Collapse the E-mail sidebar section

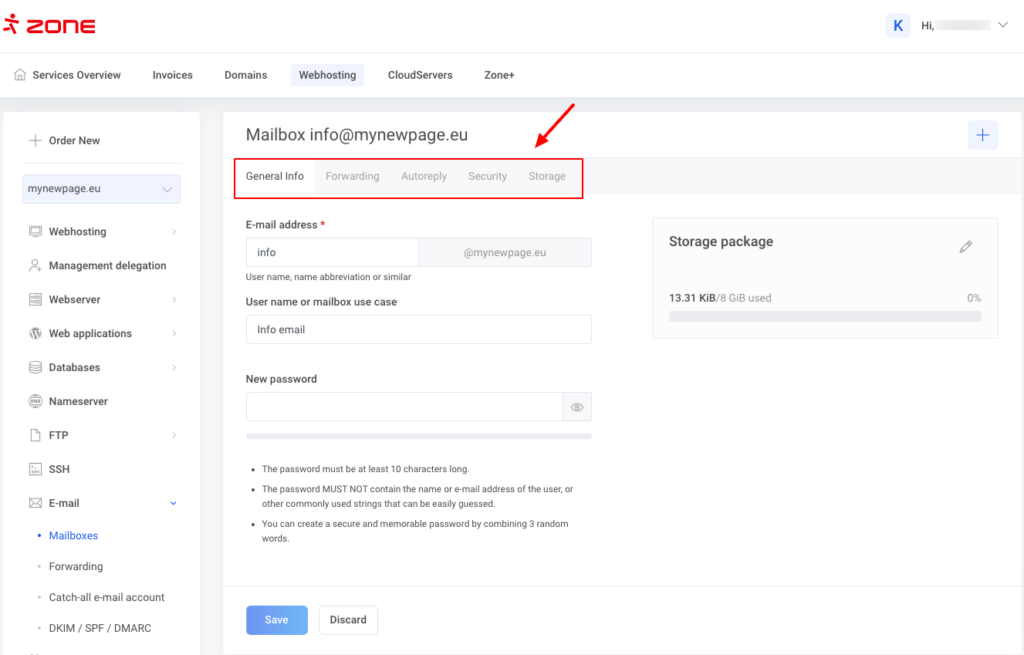click(x=173, y=503)
